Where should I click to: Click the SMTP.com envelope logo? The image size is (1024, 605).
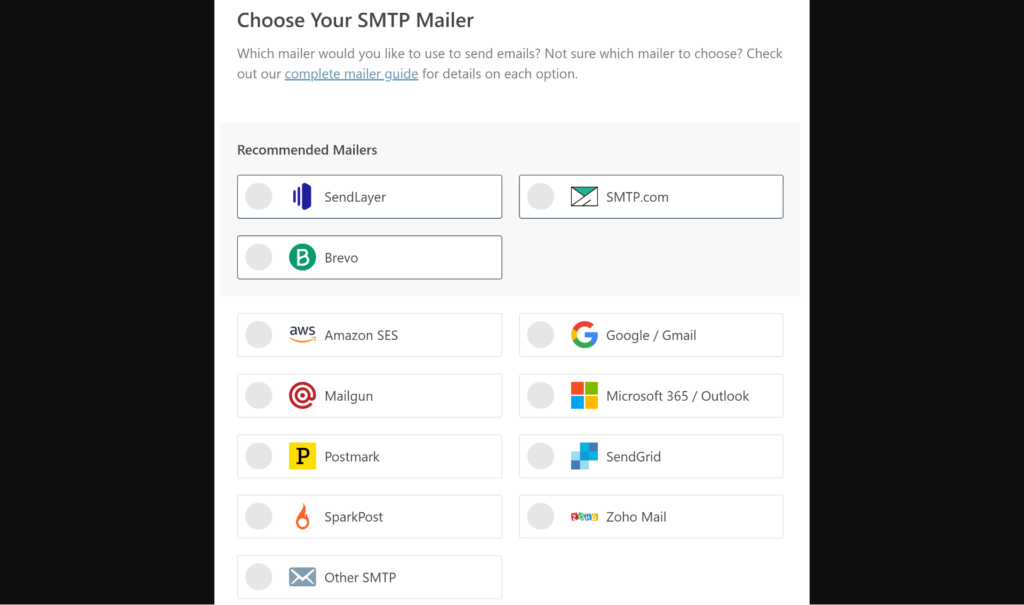tap(584, 197)
